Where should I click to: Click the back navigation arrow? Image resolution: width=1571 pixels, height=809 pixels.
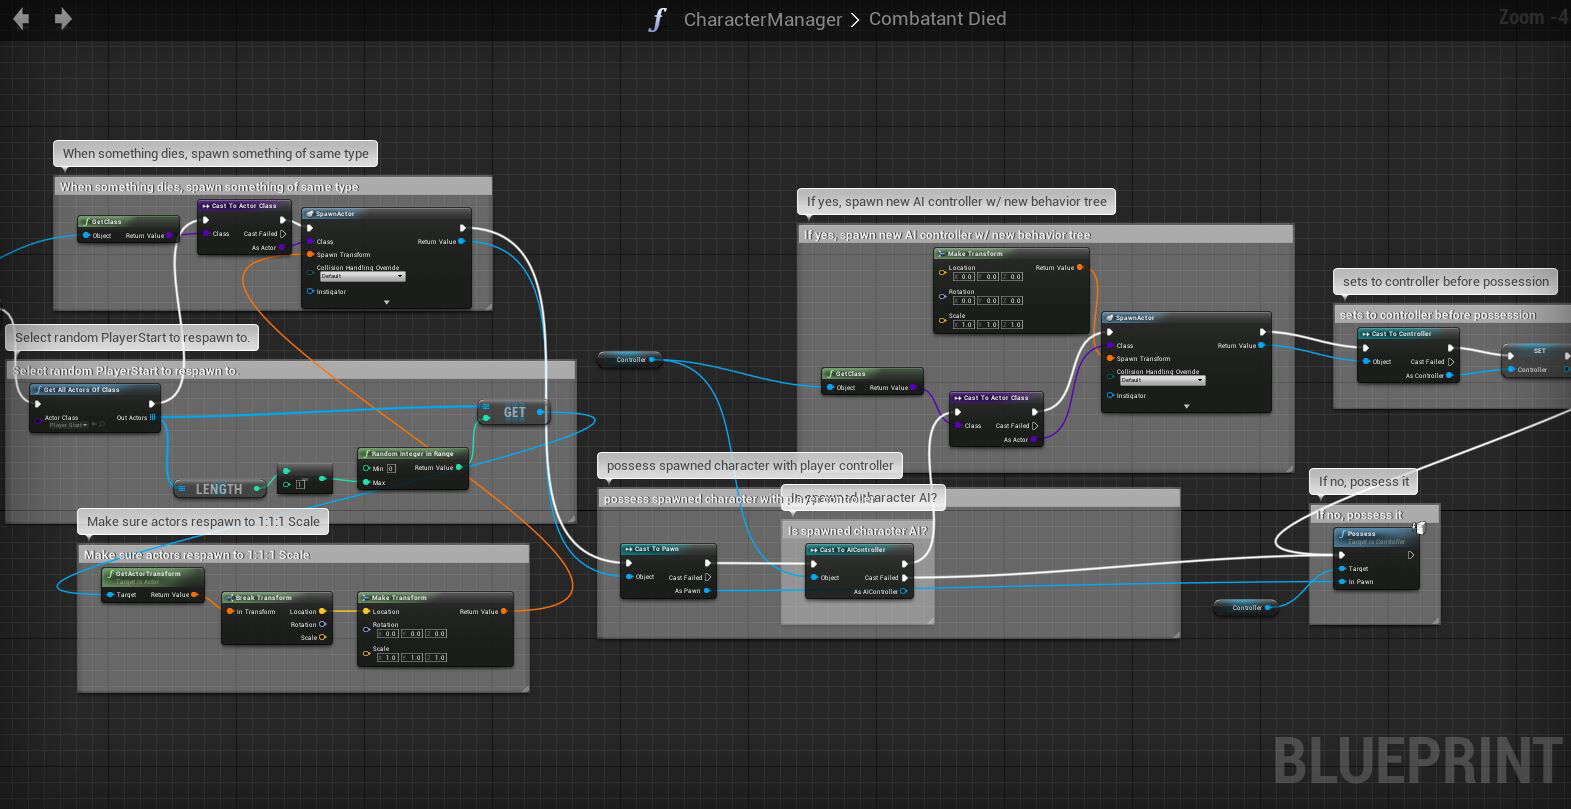coord(20,18)
